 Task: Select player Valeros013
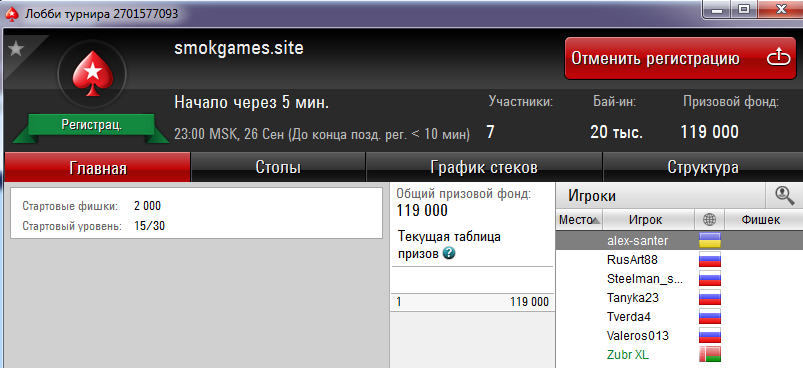[679, 336]
